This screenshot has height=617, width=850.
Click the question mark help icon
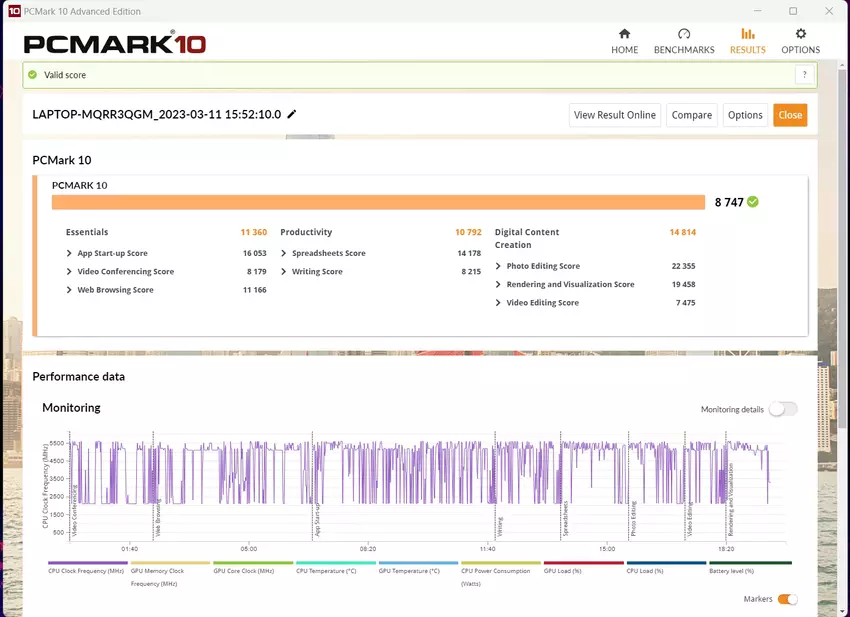(804, 75)
